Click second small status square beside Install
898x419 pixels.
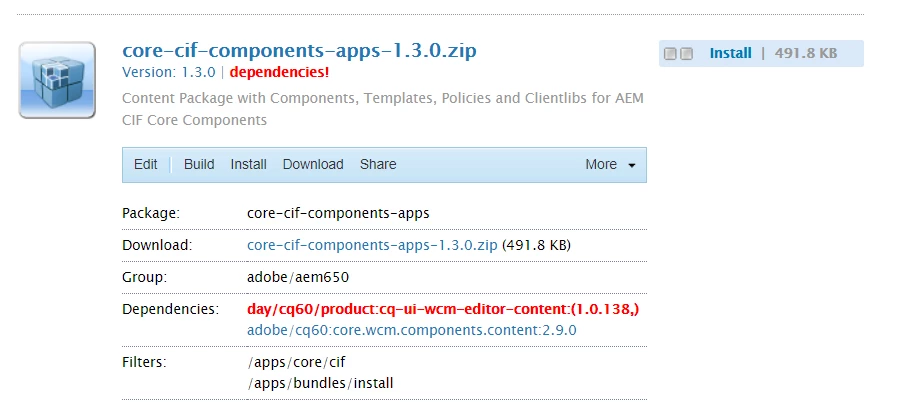(687, 54)
